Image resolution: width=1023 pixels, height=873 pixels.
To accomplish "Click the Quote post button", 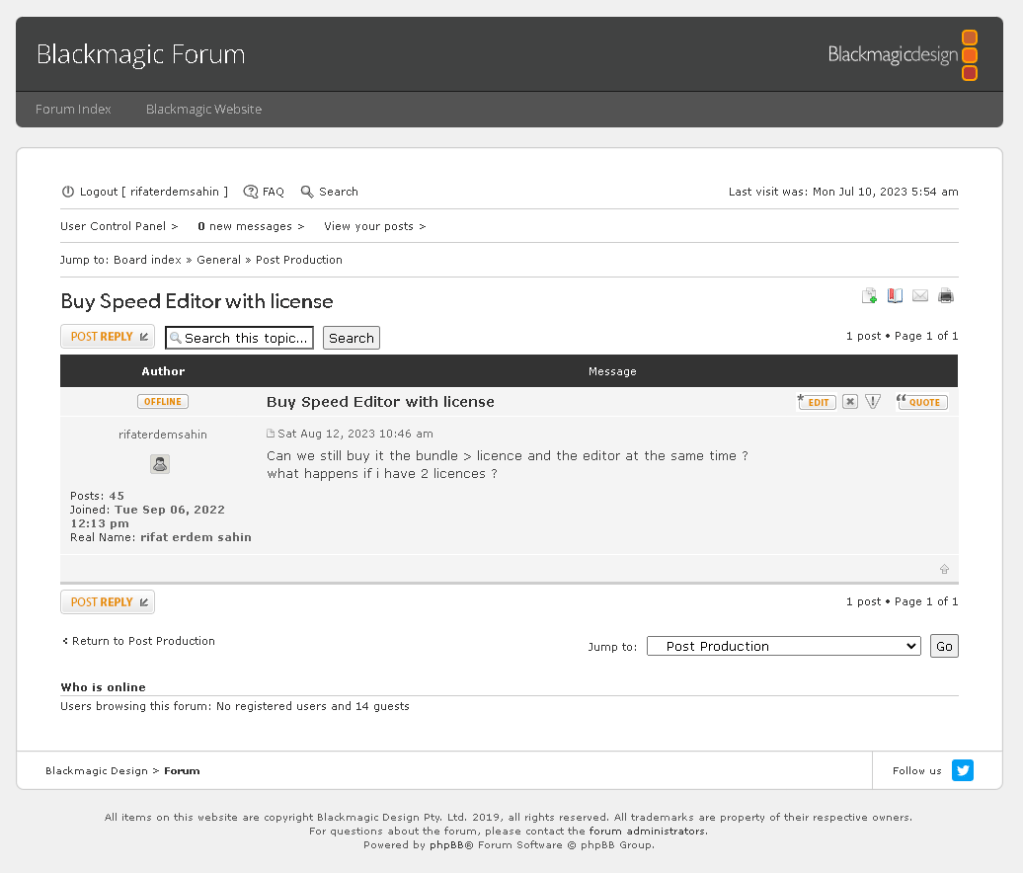I will coord(922,402).
